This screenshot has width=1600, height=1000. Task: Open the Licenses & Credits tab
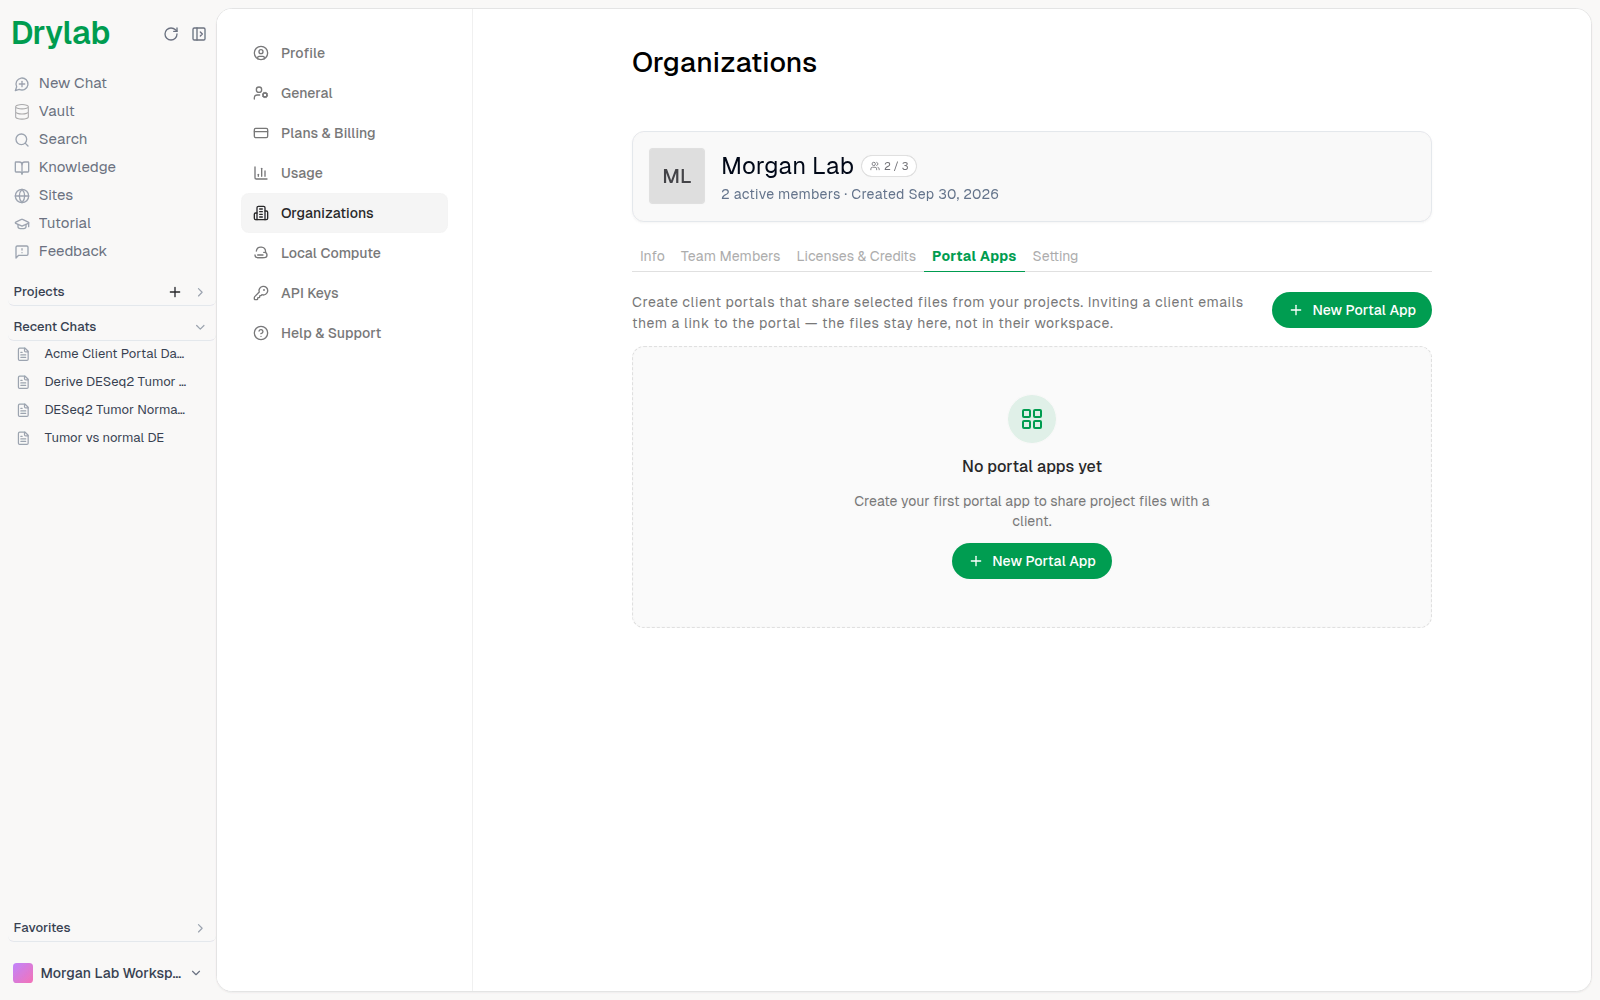pyautogui.click(x=856, y=256)
